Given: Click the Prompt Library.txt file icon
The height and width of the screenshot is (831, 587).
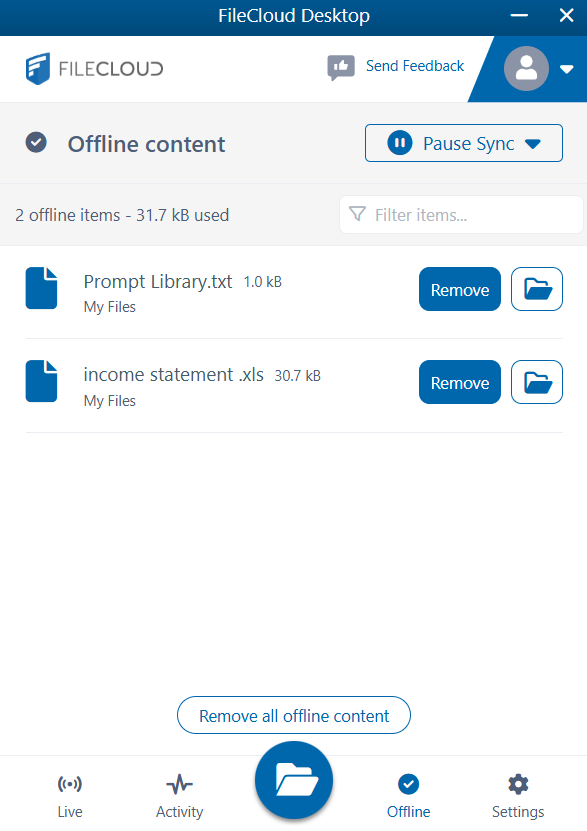Looking at the screenshot, I should pyautogui.click(x=41, y=288).
